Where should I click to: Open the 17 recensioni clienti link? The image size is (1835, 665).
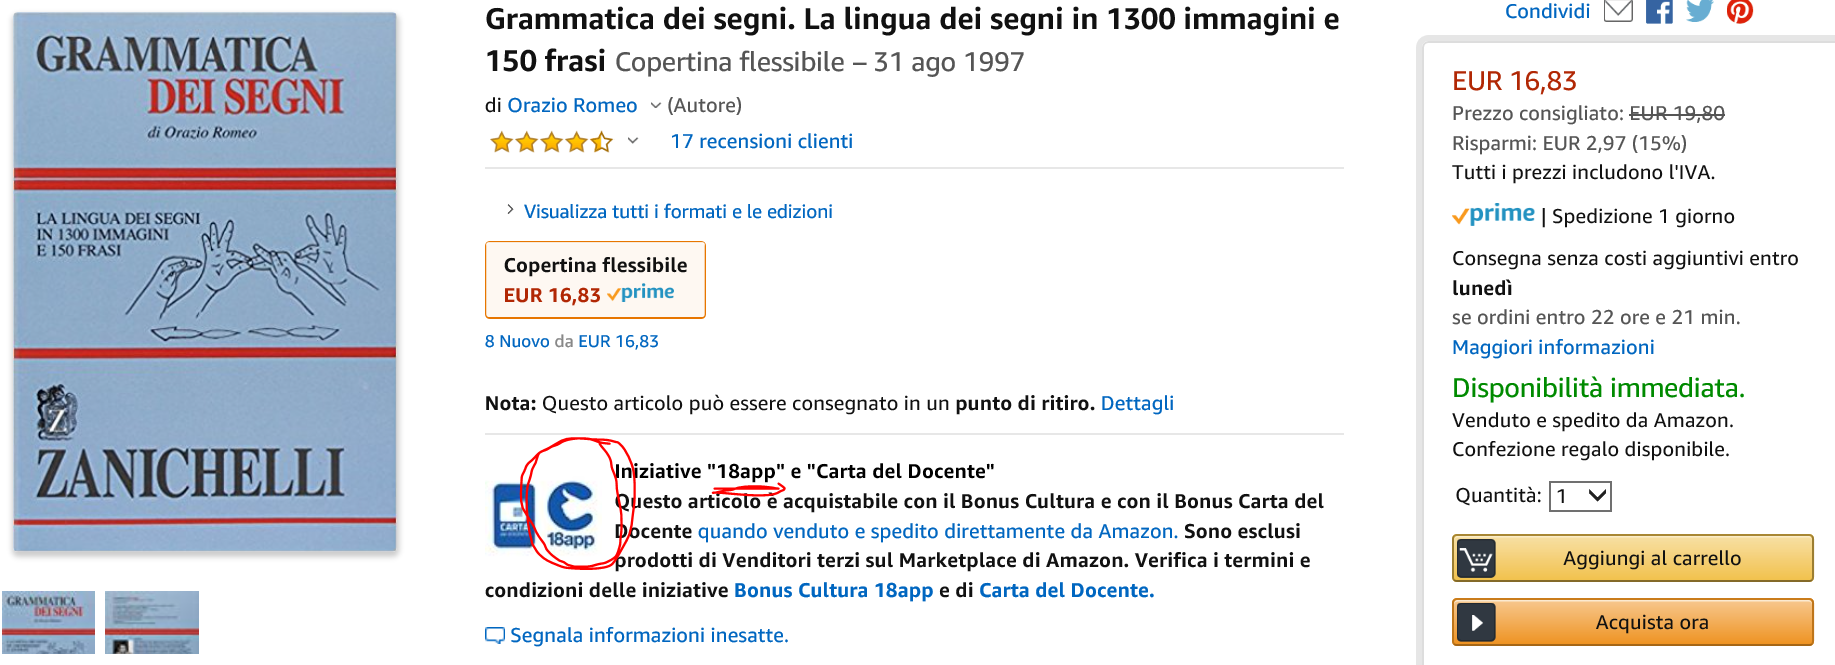pos(761,142)
